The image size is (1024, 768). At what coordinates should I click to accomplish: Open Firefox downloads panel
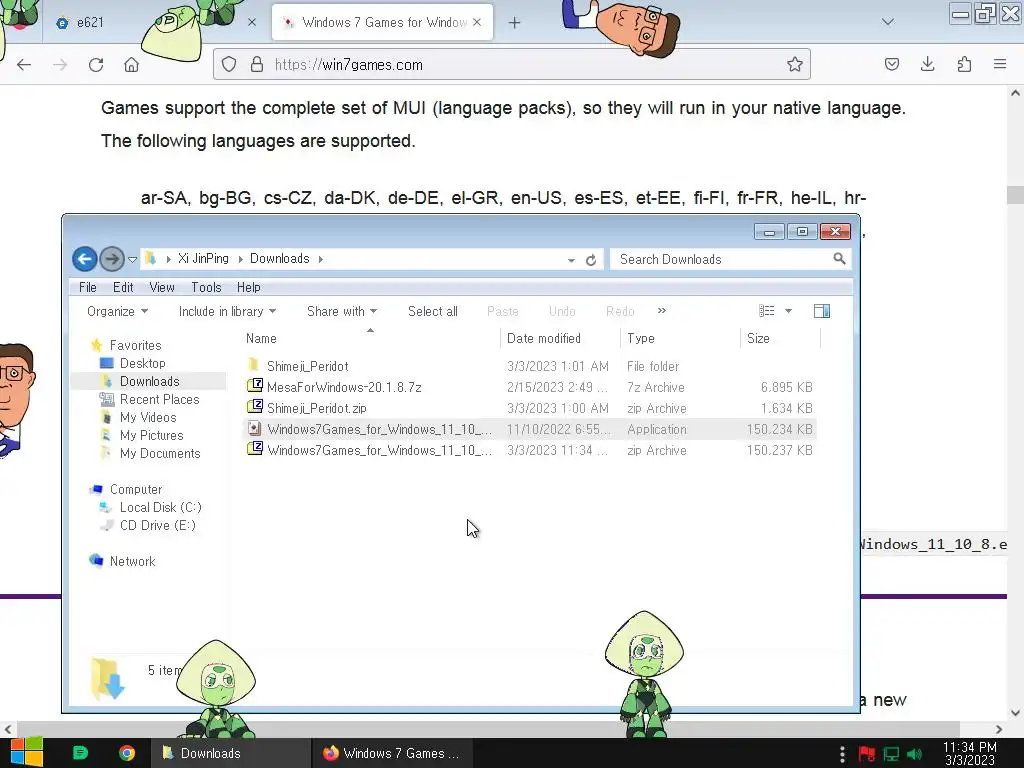927,64
